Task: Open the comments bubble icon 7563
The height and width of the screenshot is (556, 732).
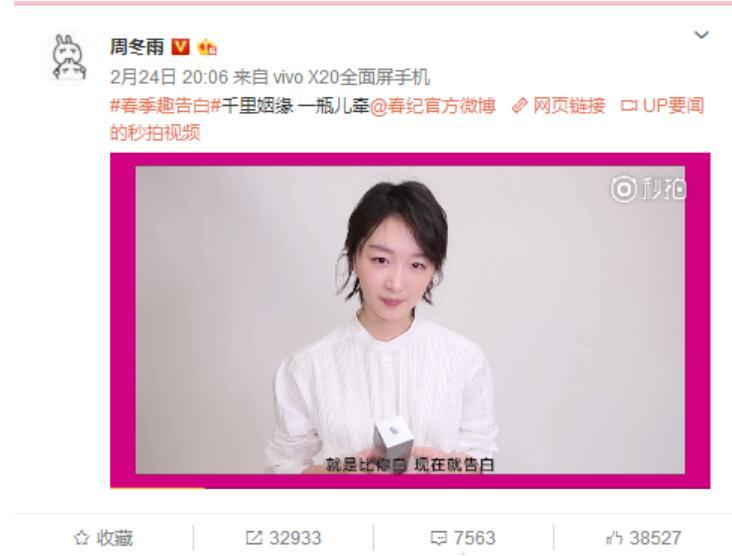Action: 438,538
